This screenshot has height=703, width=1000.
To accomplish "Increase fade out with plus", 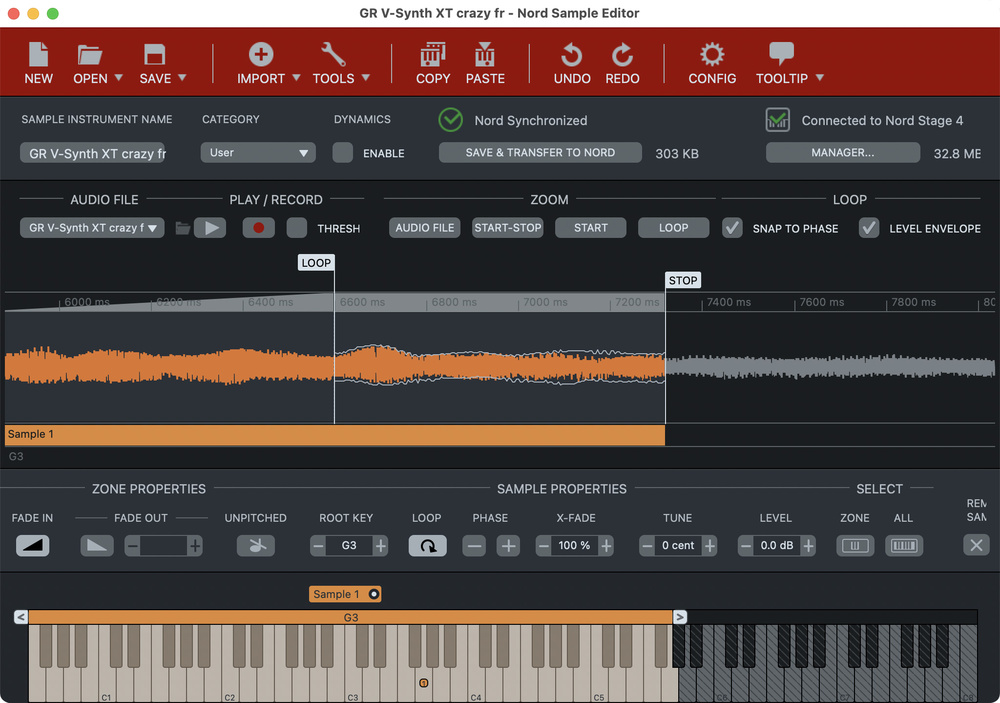I will coord(195,545).
